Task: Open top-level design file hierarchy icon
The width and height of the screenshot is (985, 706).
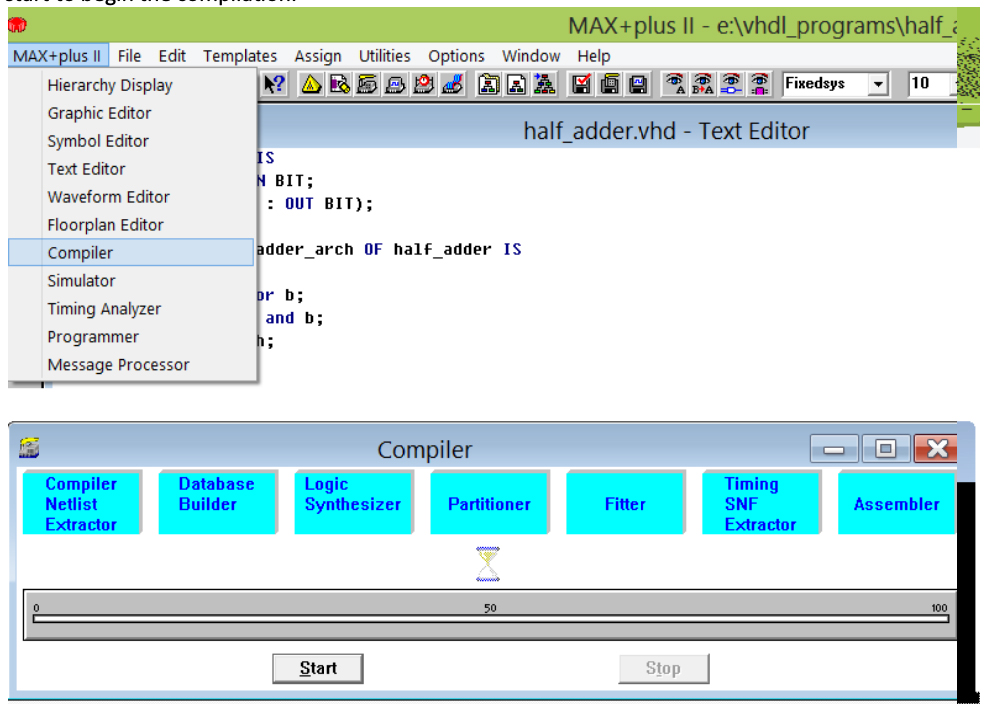Action: tap(545, 84)
